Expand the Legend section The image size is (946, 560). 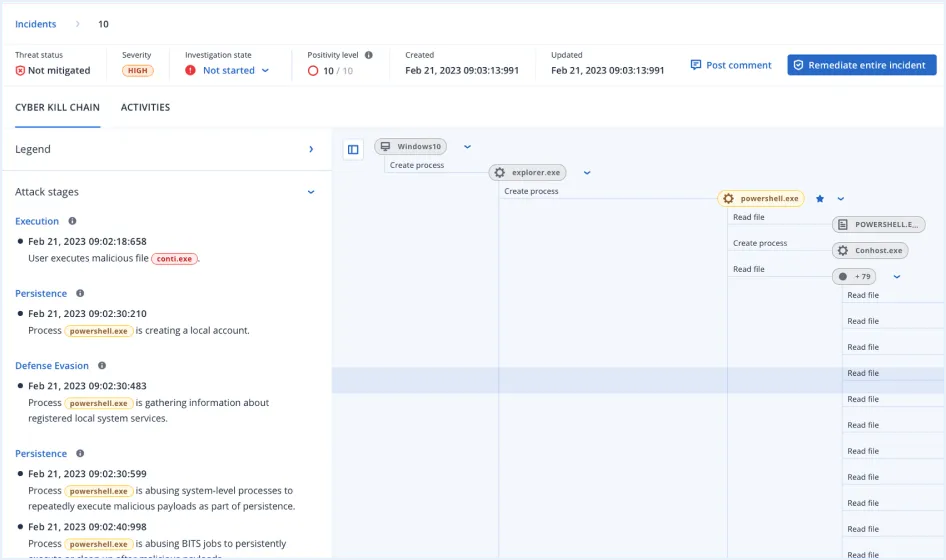pos(310,149)
